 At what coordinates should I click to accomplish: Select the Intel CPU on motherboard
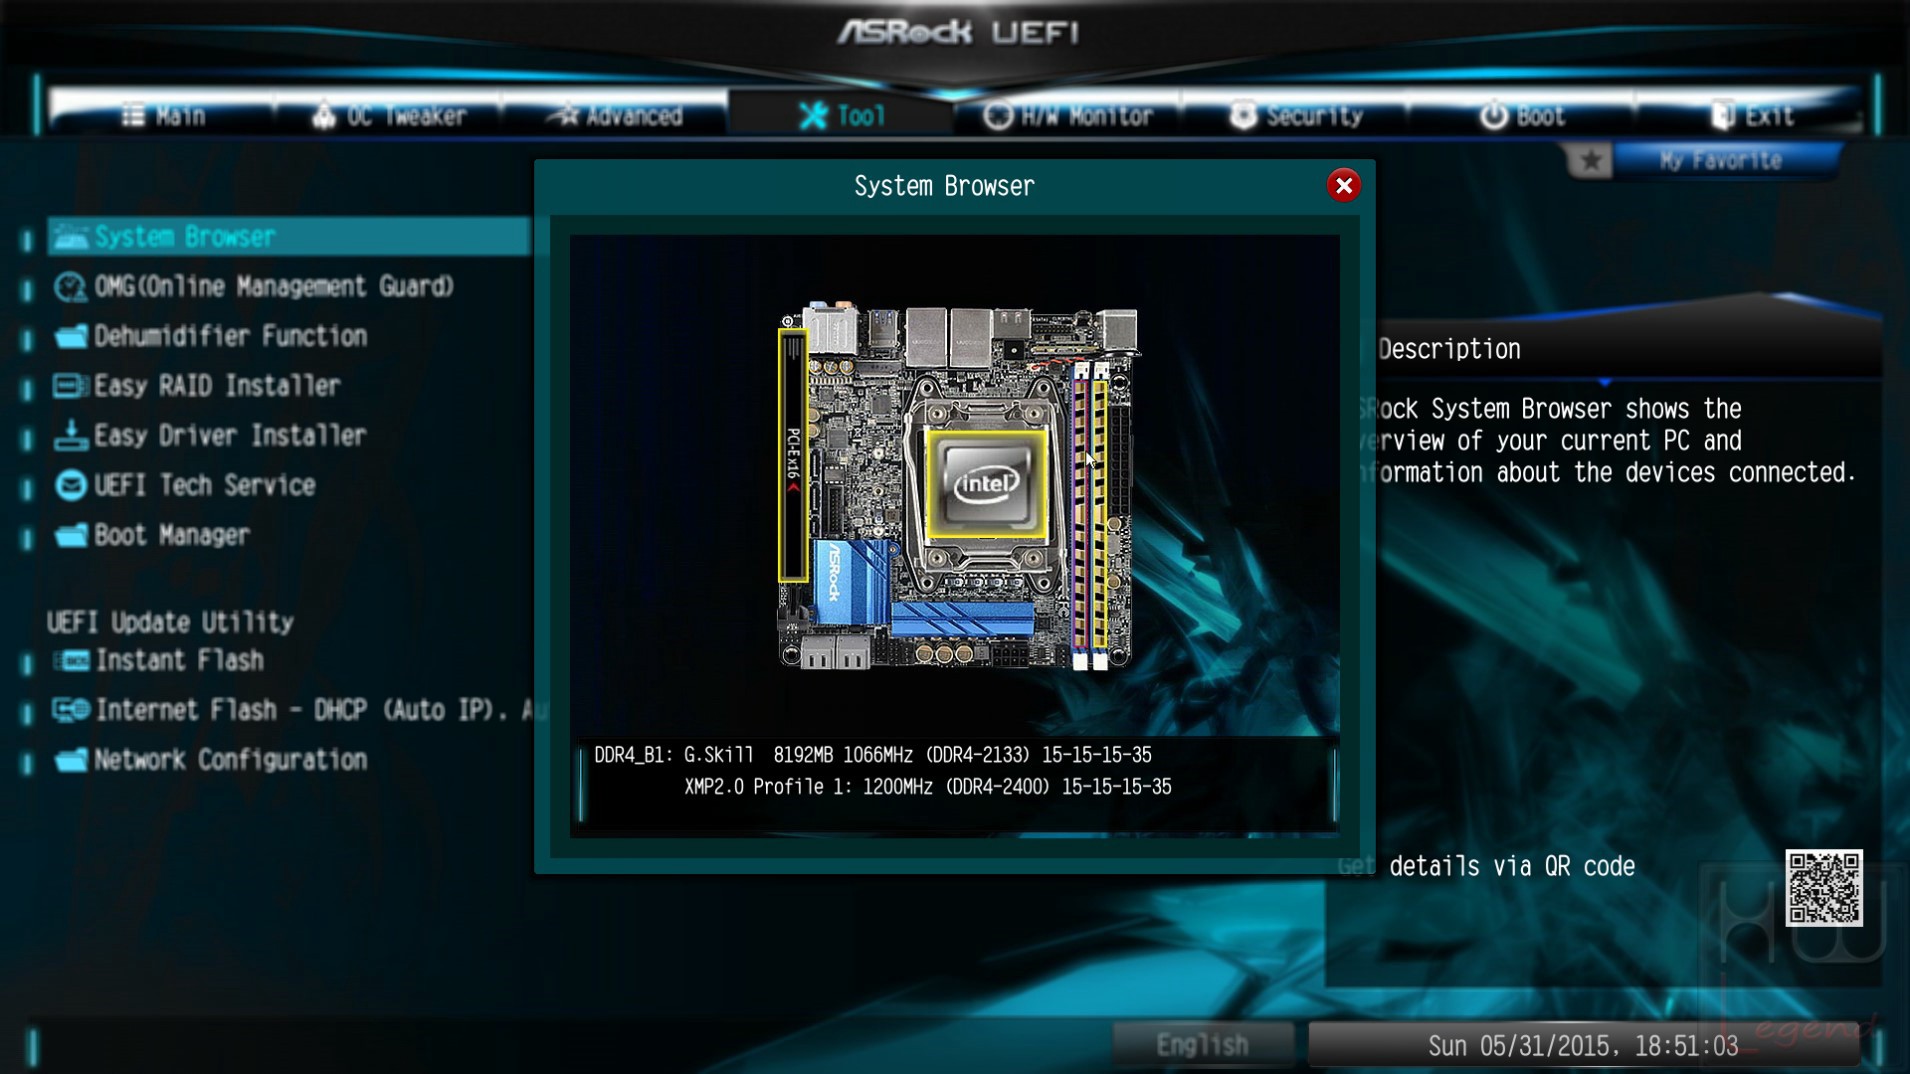pyautogui.click(x=986, y=485)
